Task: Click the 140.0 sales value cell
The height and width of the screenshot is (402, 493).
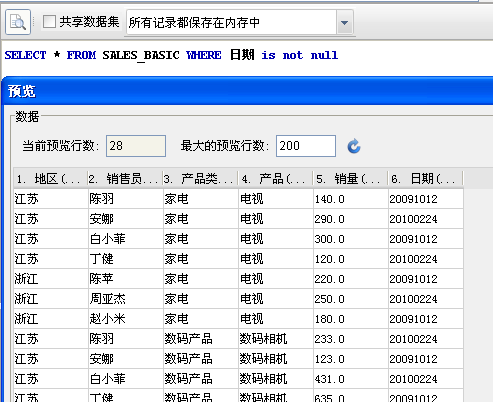Action: [351, 199]
